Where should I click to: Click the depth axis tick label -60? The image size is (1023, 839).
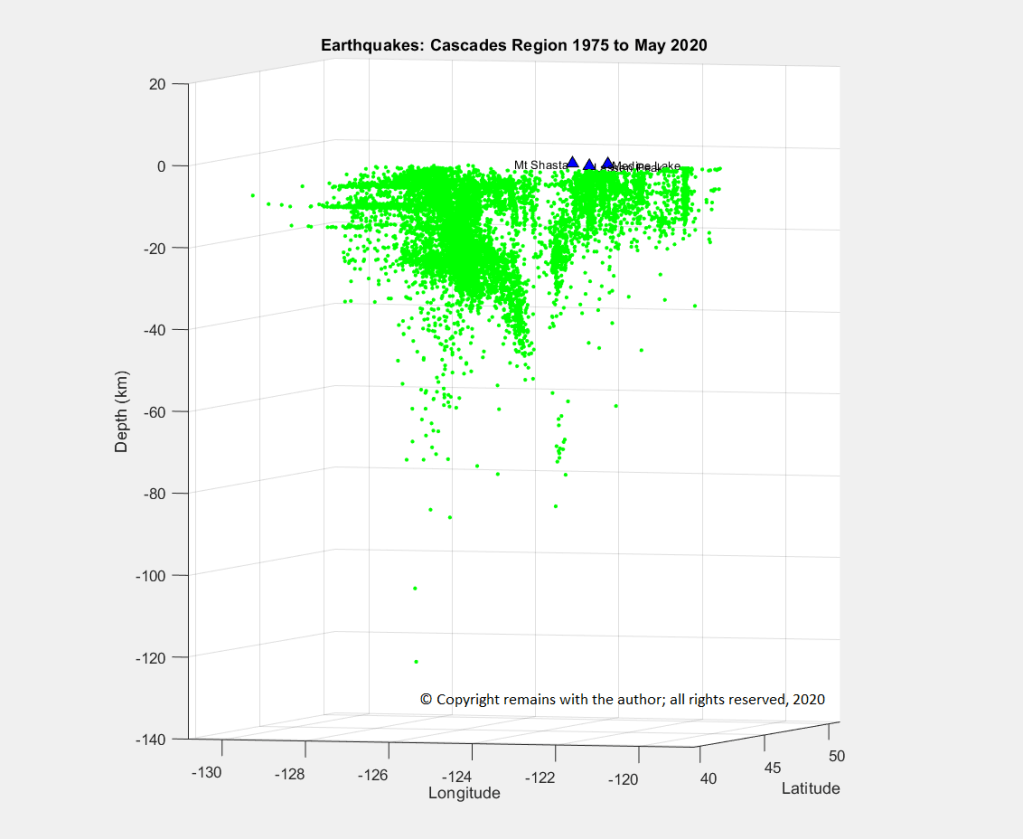tap(153, 411)
